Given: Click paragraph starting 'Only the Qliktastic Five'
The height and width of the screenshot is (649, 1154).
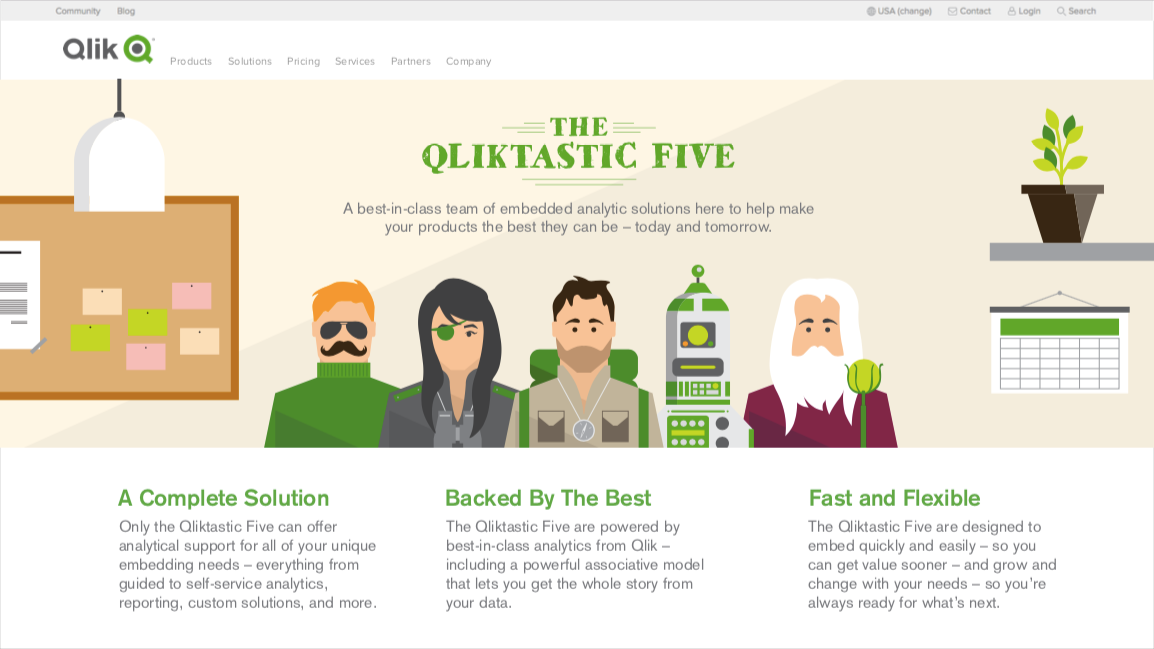Looking at the screenshot, I should click(248, 564).
